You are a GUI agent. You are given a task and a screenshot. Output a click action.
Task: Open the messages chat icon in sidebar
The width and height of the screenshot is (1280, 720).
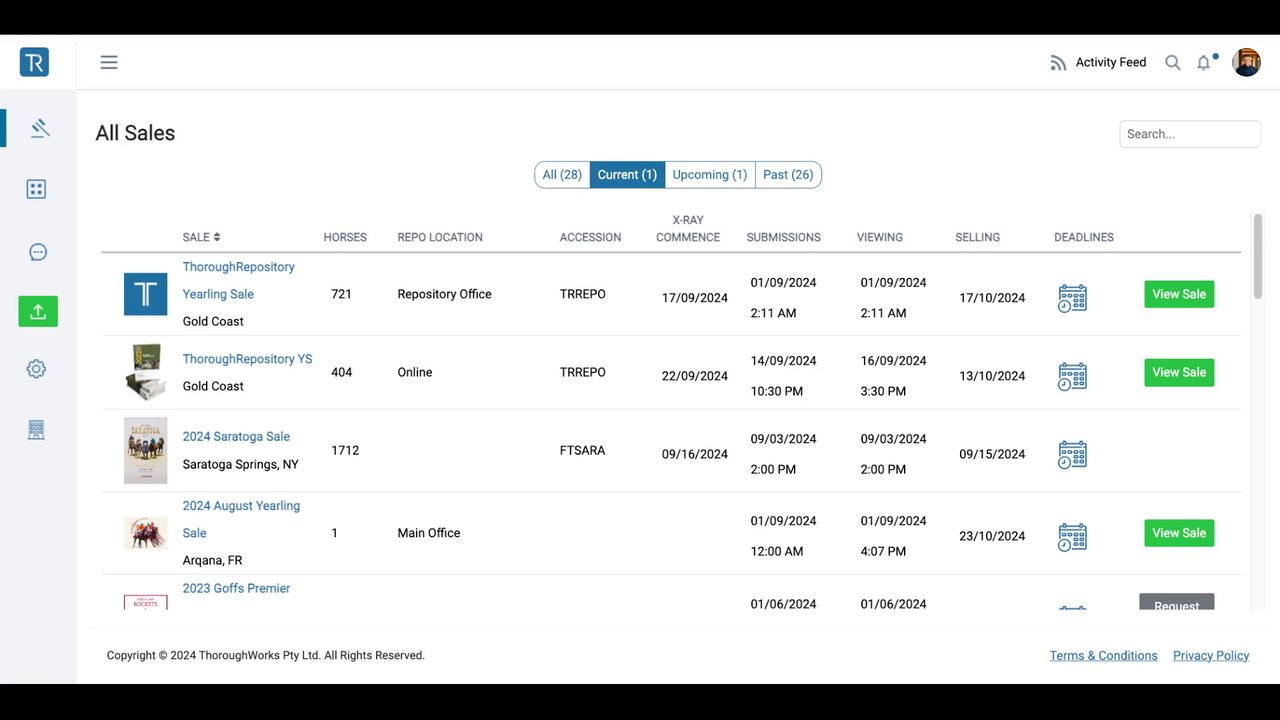(38, 252)
